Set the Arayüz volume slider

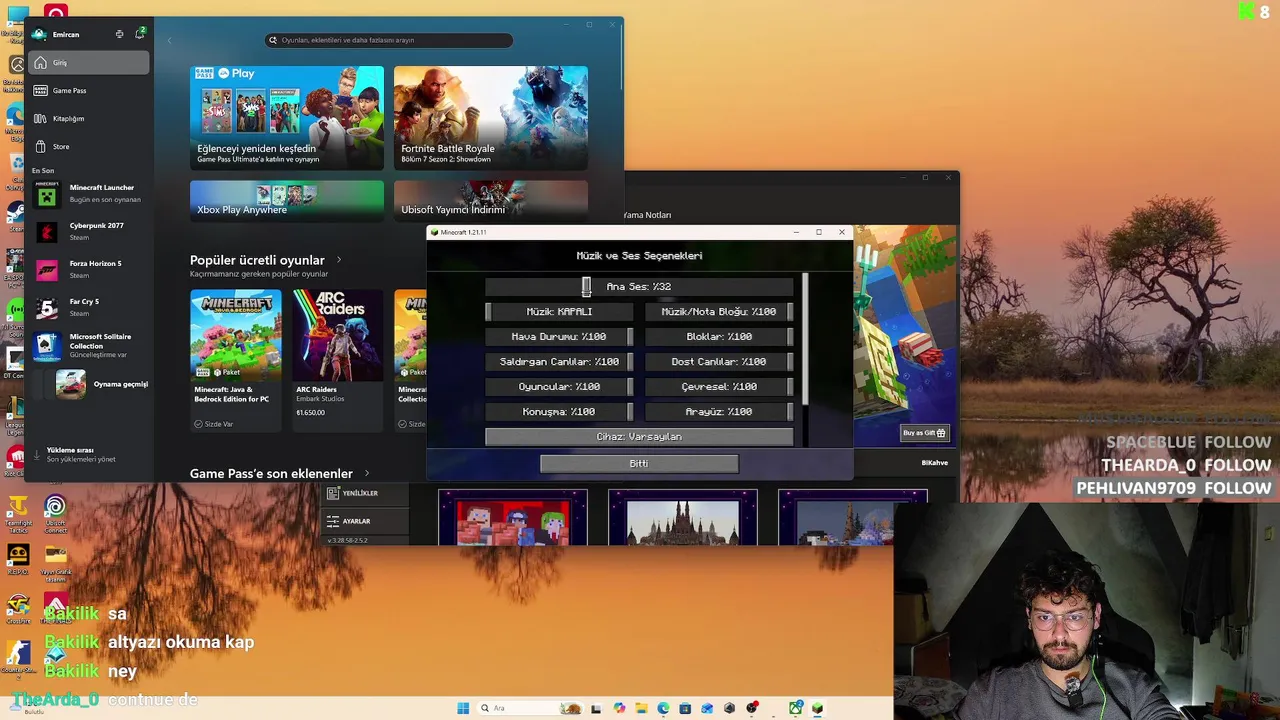point(719,412)
